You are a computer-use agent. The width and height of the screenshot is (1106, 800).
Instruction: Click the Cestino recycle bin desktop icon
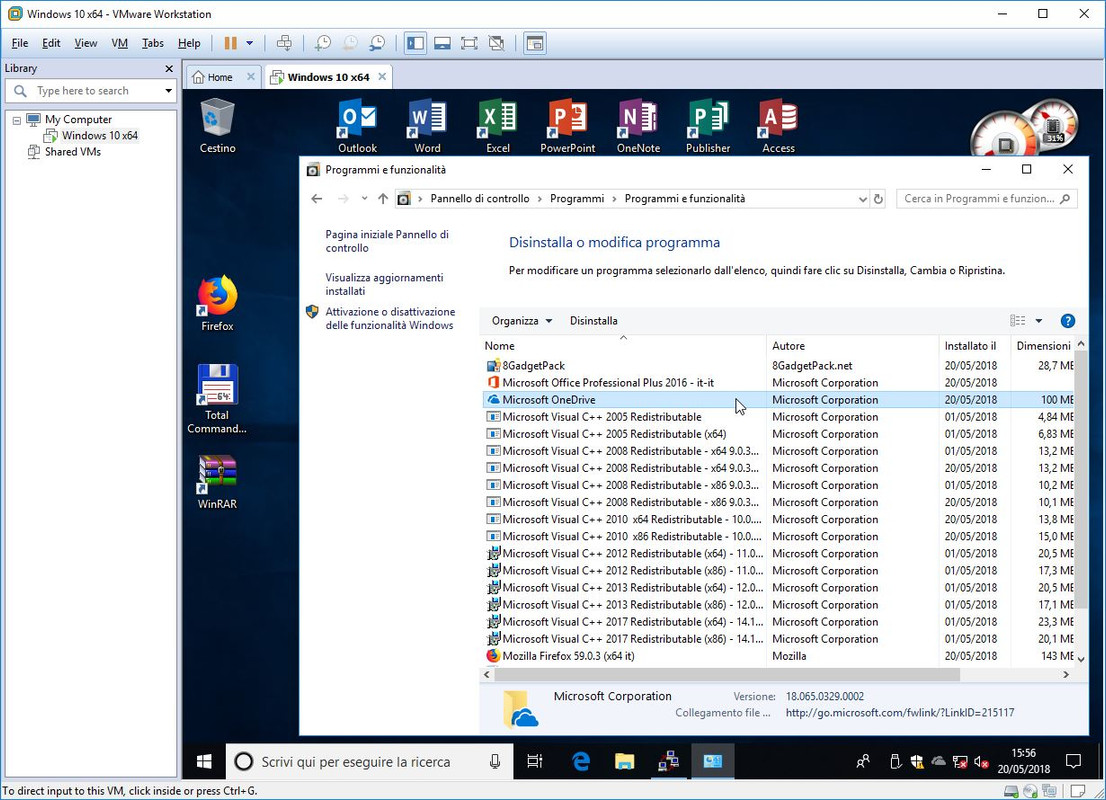point(217,126)
